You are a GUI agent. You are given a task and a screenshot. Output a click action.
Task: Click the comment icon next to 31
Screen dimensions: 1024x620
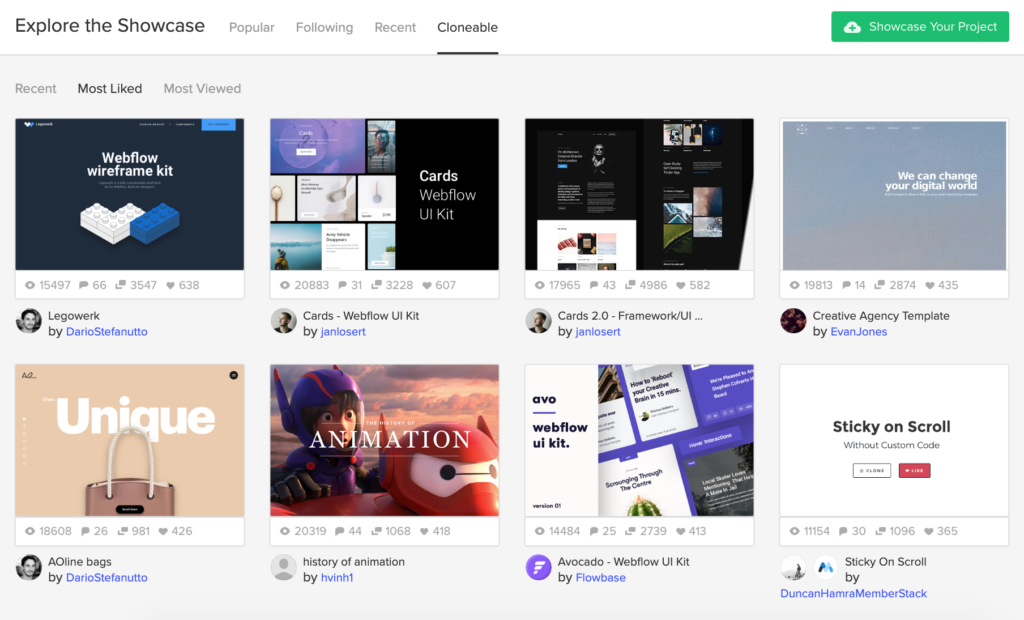[342, 286]
